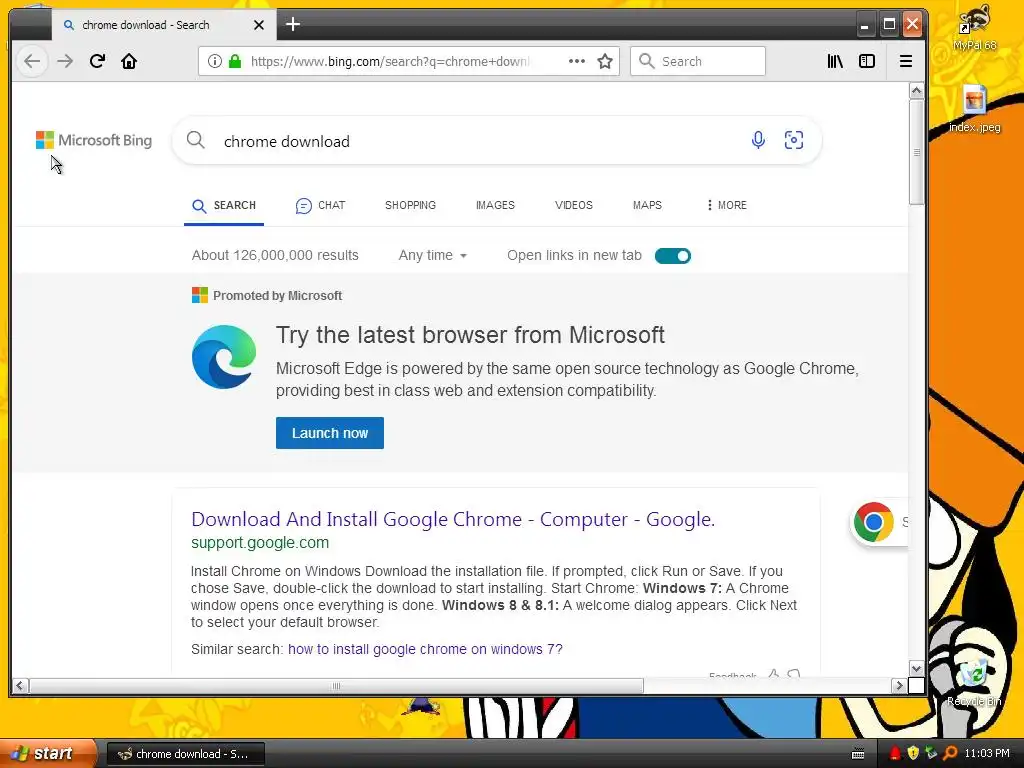Click the support.google.com URL
Image resolution: width=1024 pixels, height=768 pixels.
click(x=260, y=543)
